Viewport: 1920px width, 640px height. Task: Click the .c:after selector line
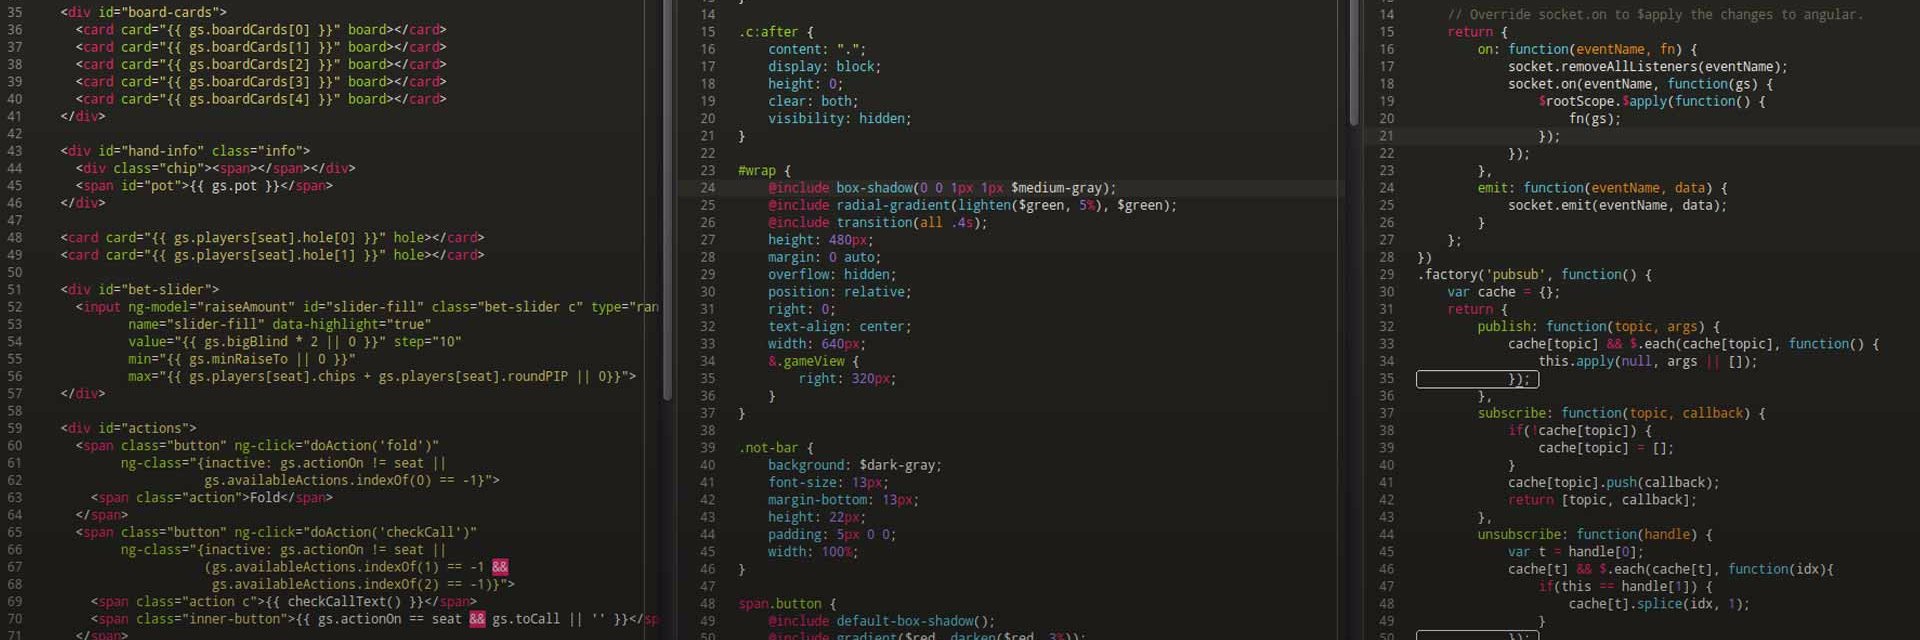pyautogui.click(x=776, y=32)
